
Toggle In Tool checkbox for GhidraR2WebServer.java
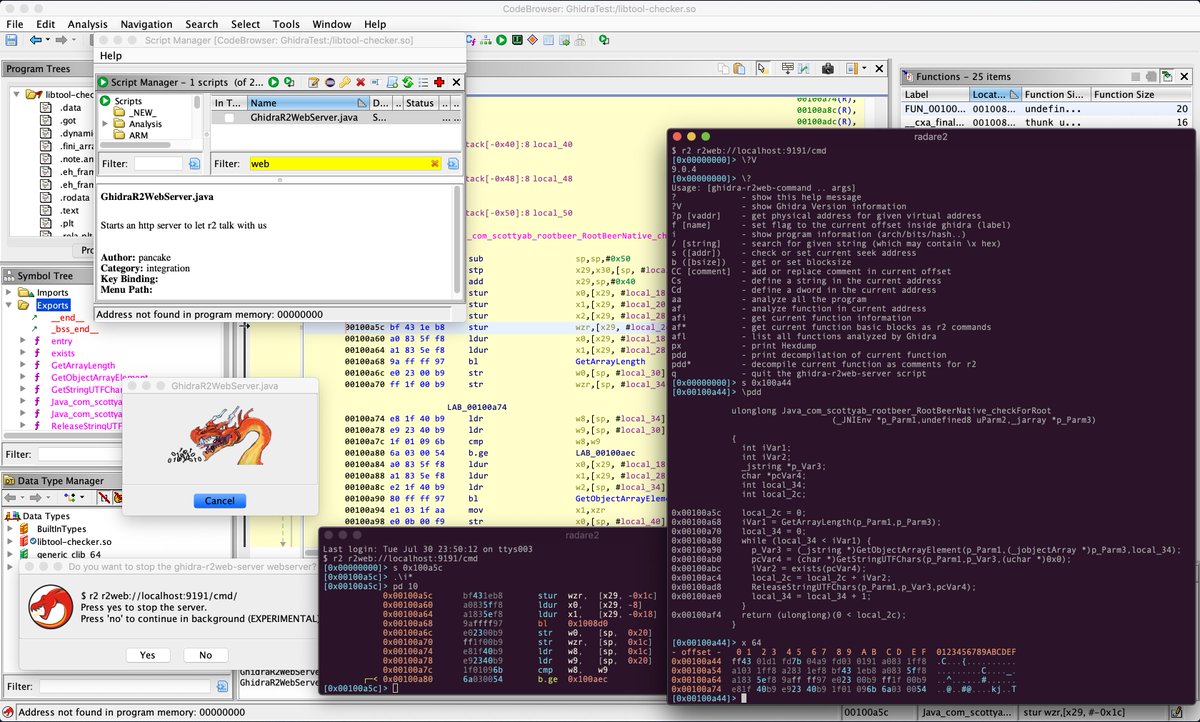pyautogui.click(x=229, y=118)
